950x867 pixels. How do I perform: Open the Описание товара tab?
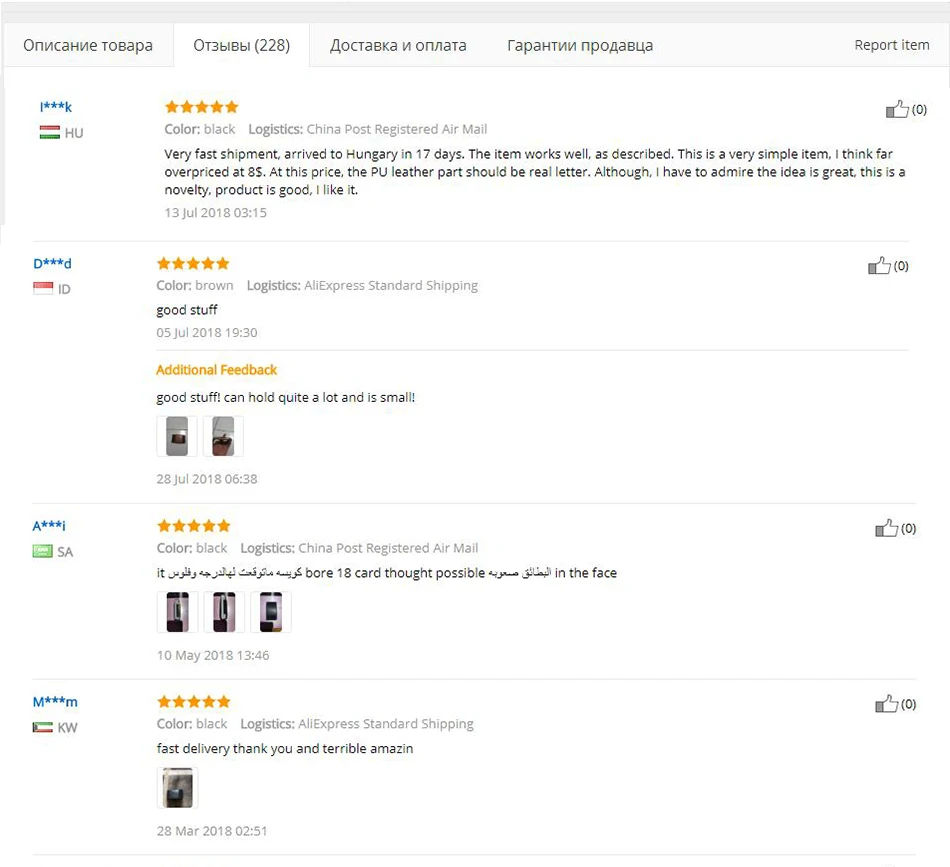point(88,45)
